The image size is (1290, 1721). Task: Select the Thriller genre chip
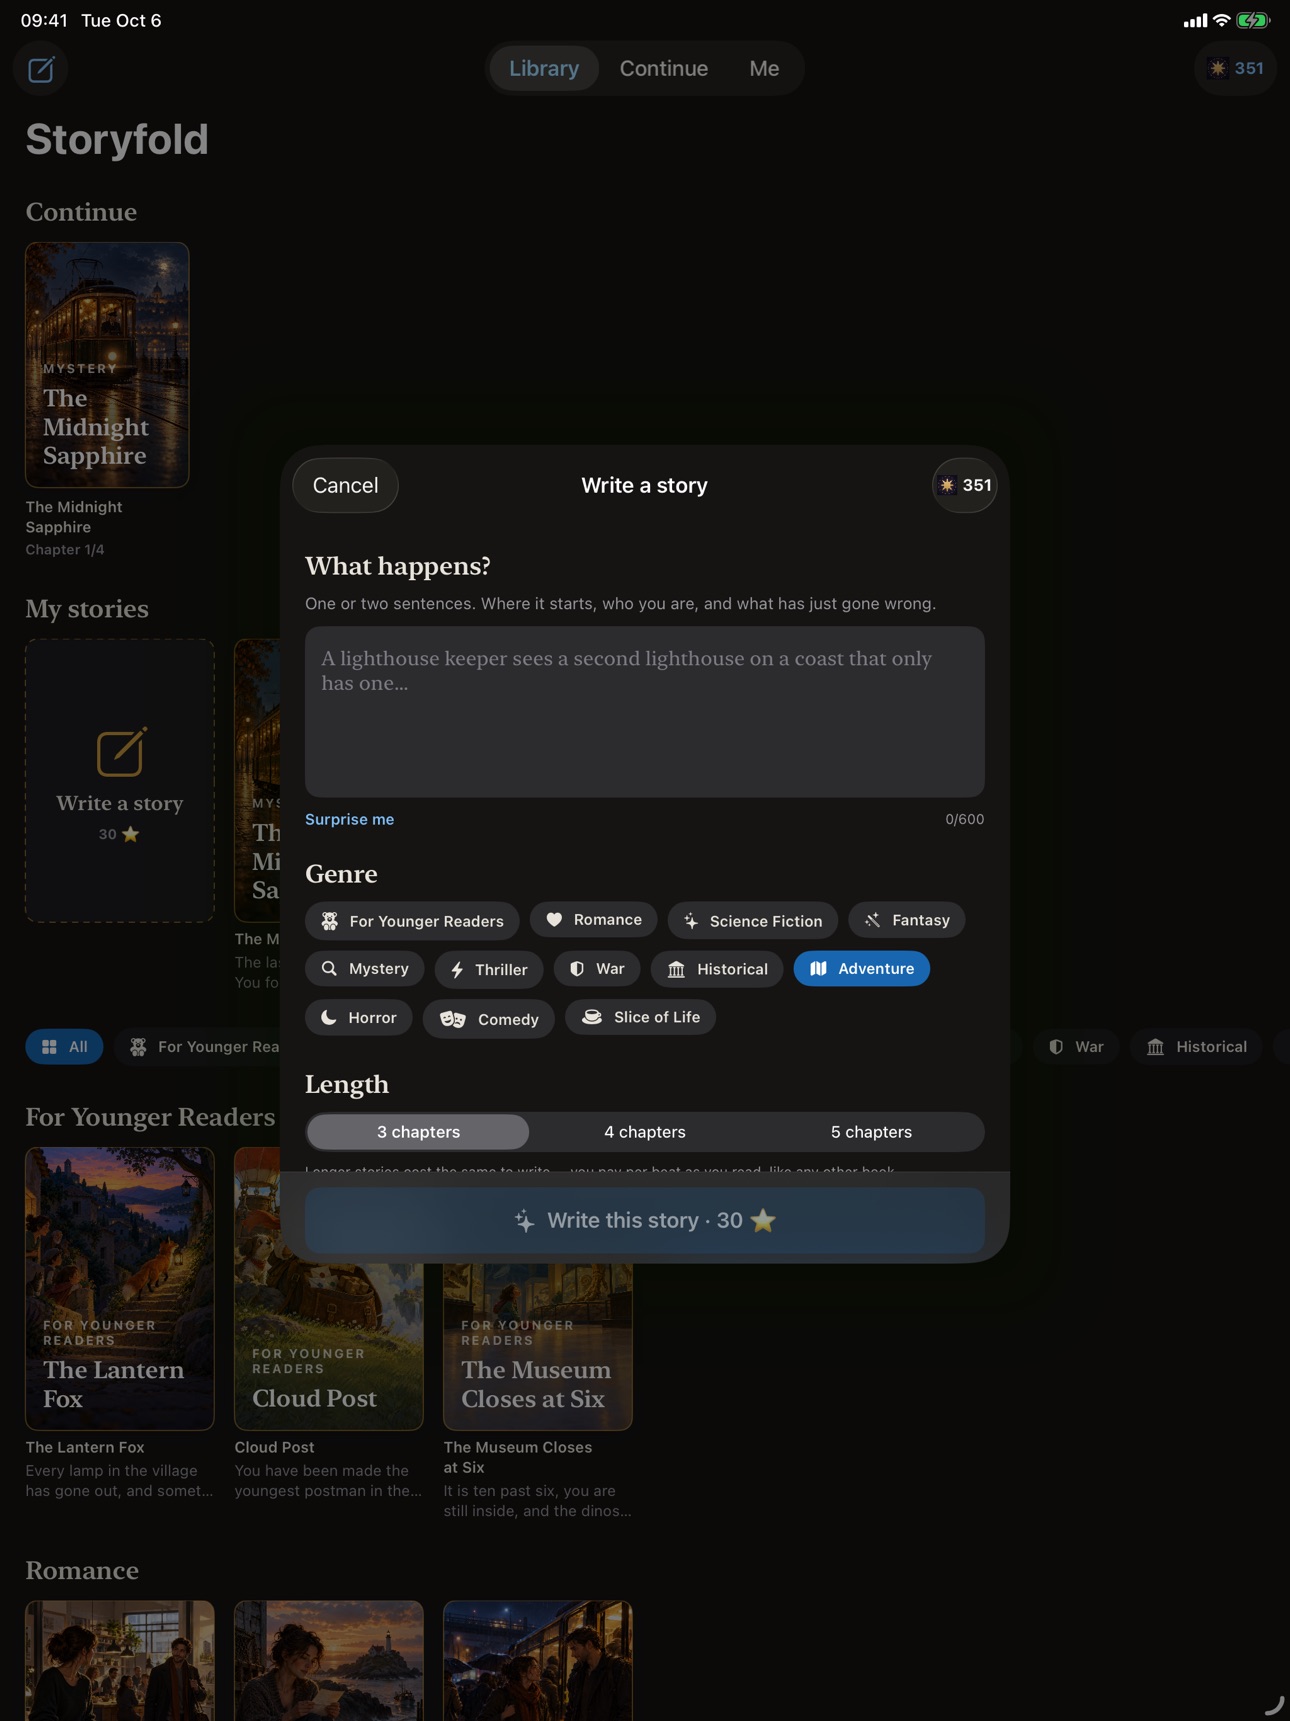[488, 969]
